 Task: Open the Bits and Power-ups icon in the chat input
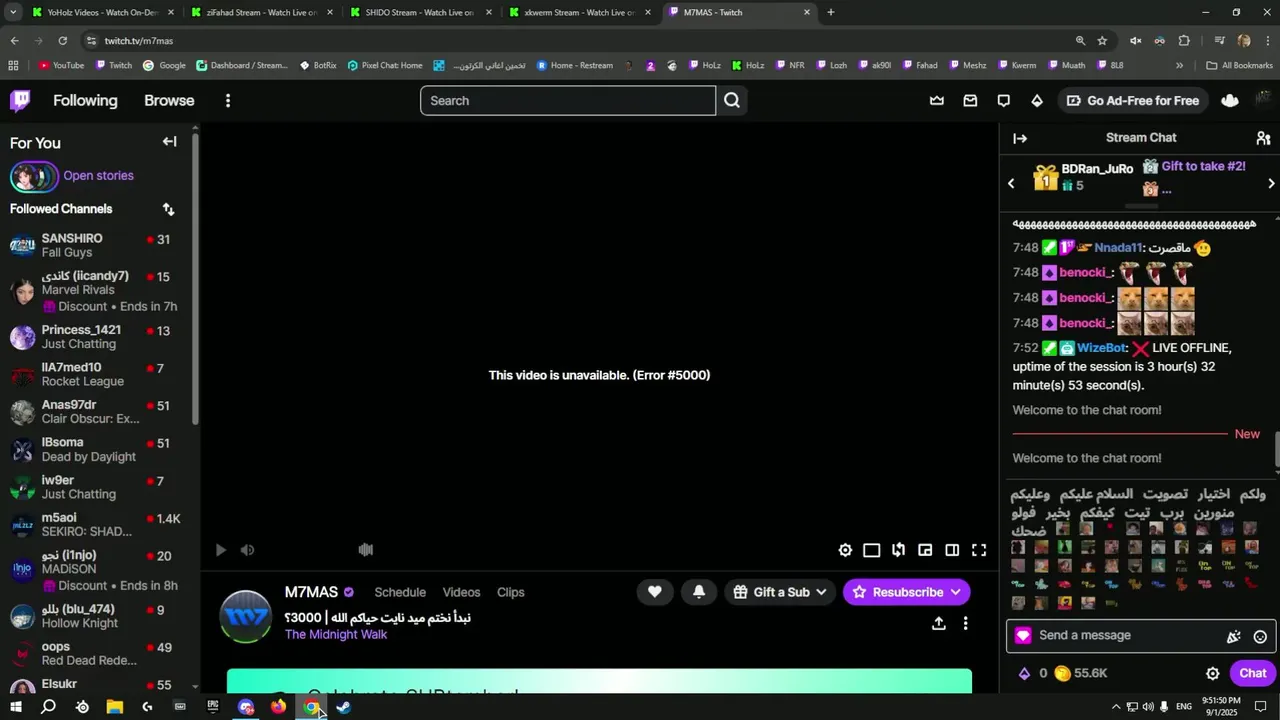[1234, 636]
